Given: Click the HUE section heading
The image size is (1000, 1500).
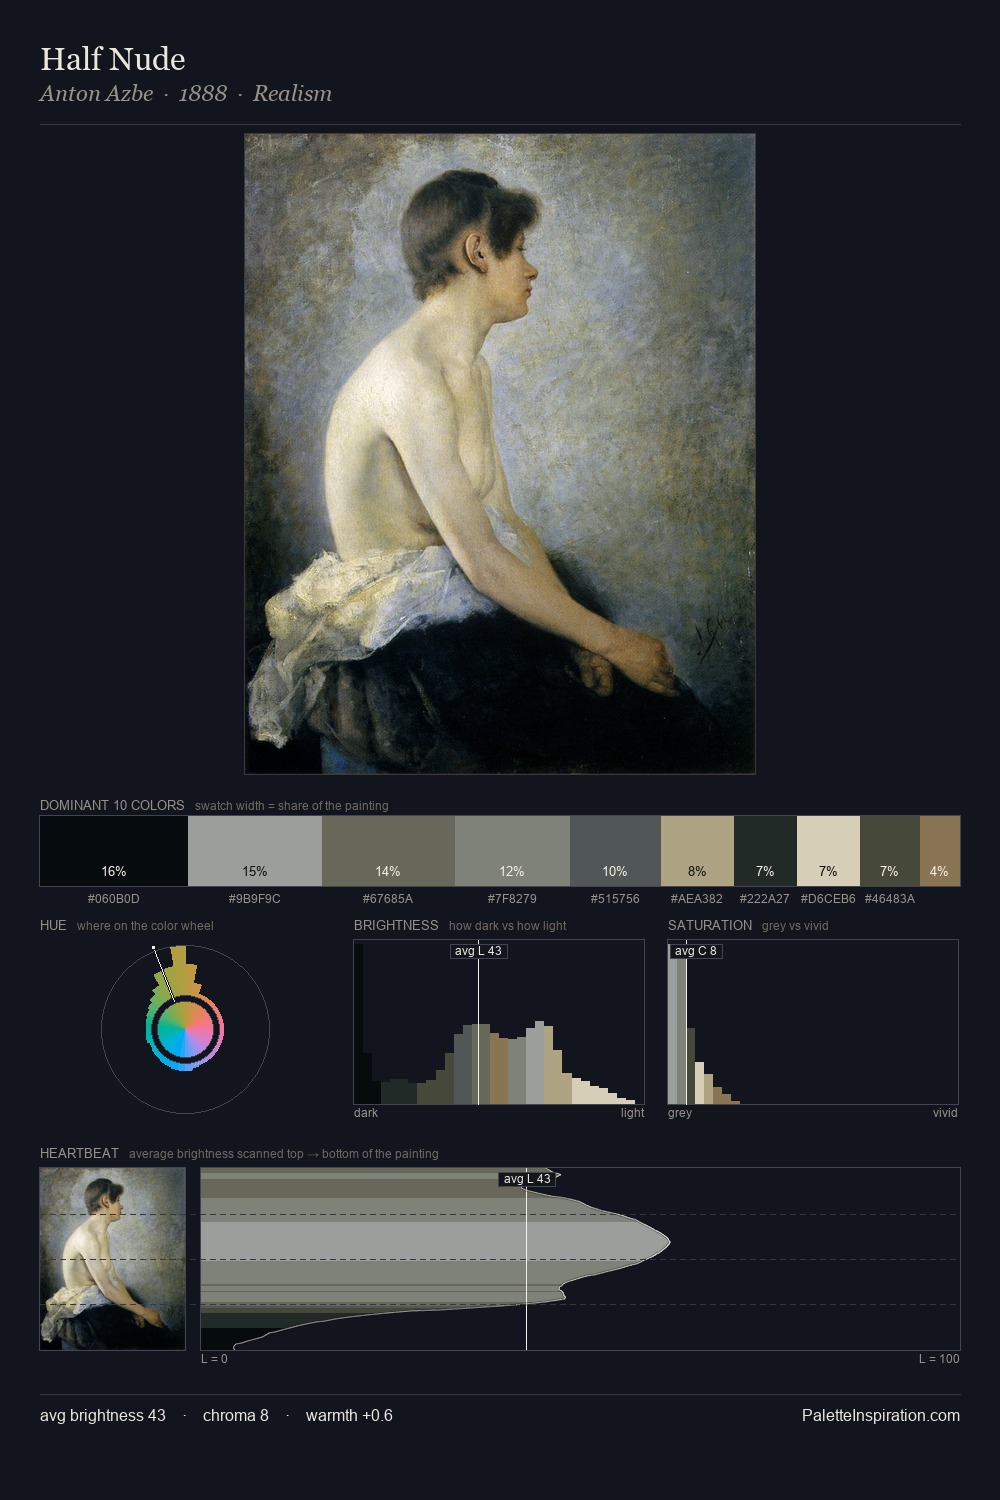Looking at the screenshot, I should (53, 926).
